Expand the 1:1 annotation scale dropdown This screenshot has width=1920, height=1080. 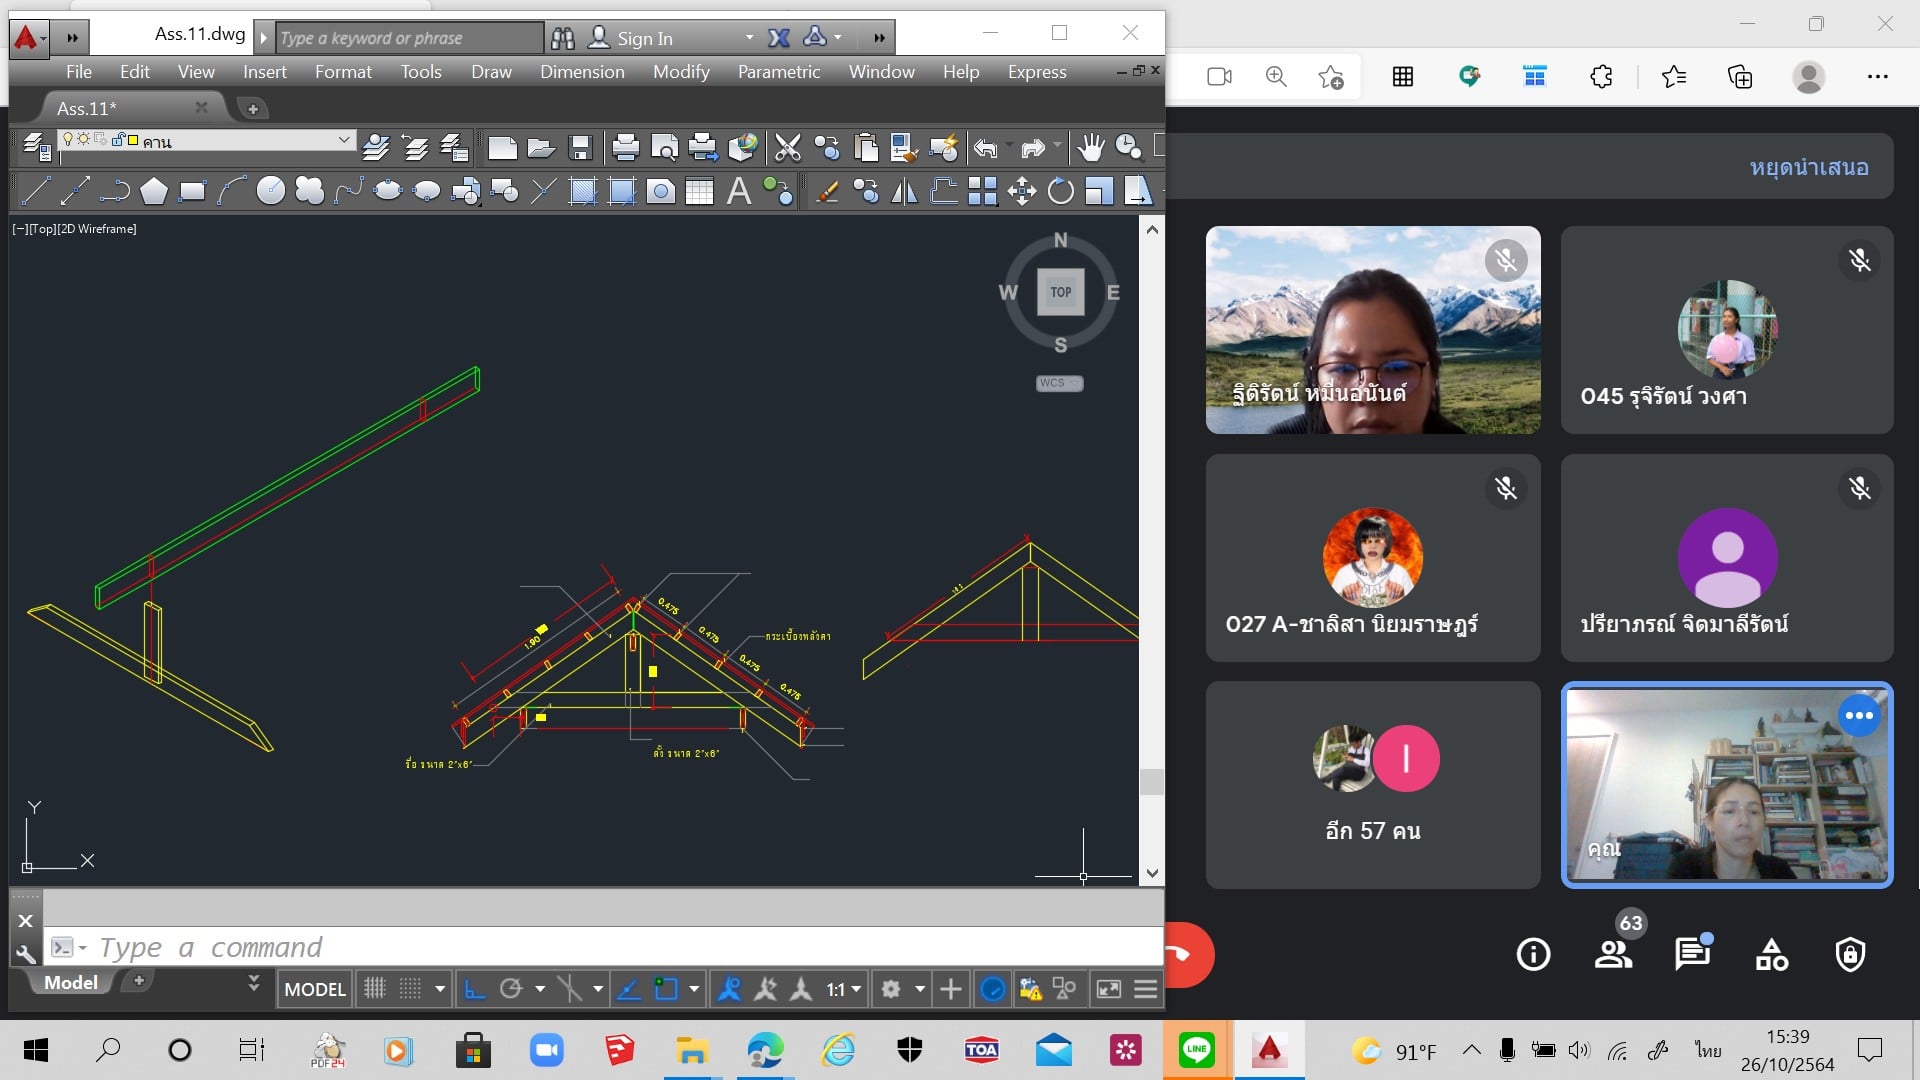(856, 989)
